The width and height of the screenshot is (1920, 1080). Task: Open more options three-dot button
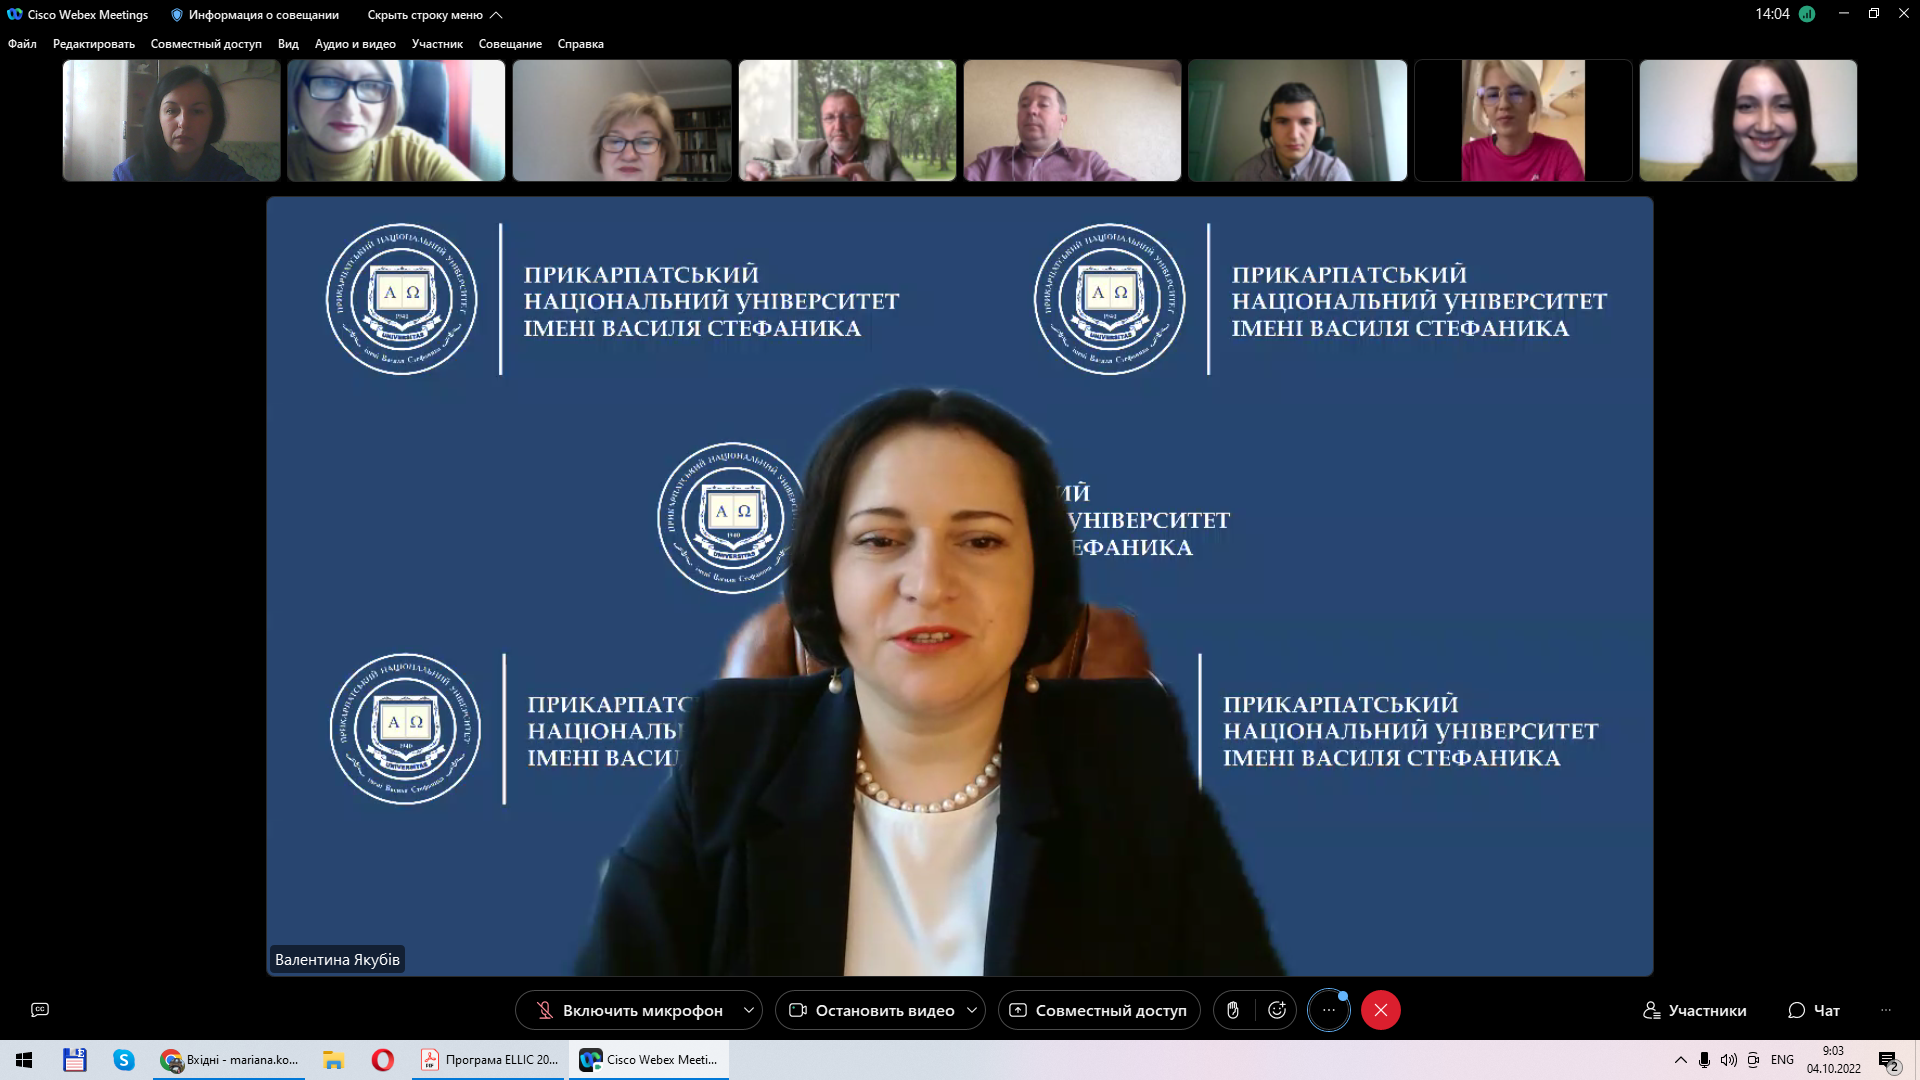click(1329, 1010)
